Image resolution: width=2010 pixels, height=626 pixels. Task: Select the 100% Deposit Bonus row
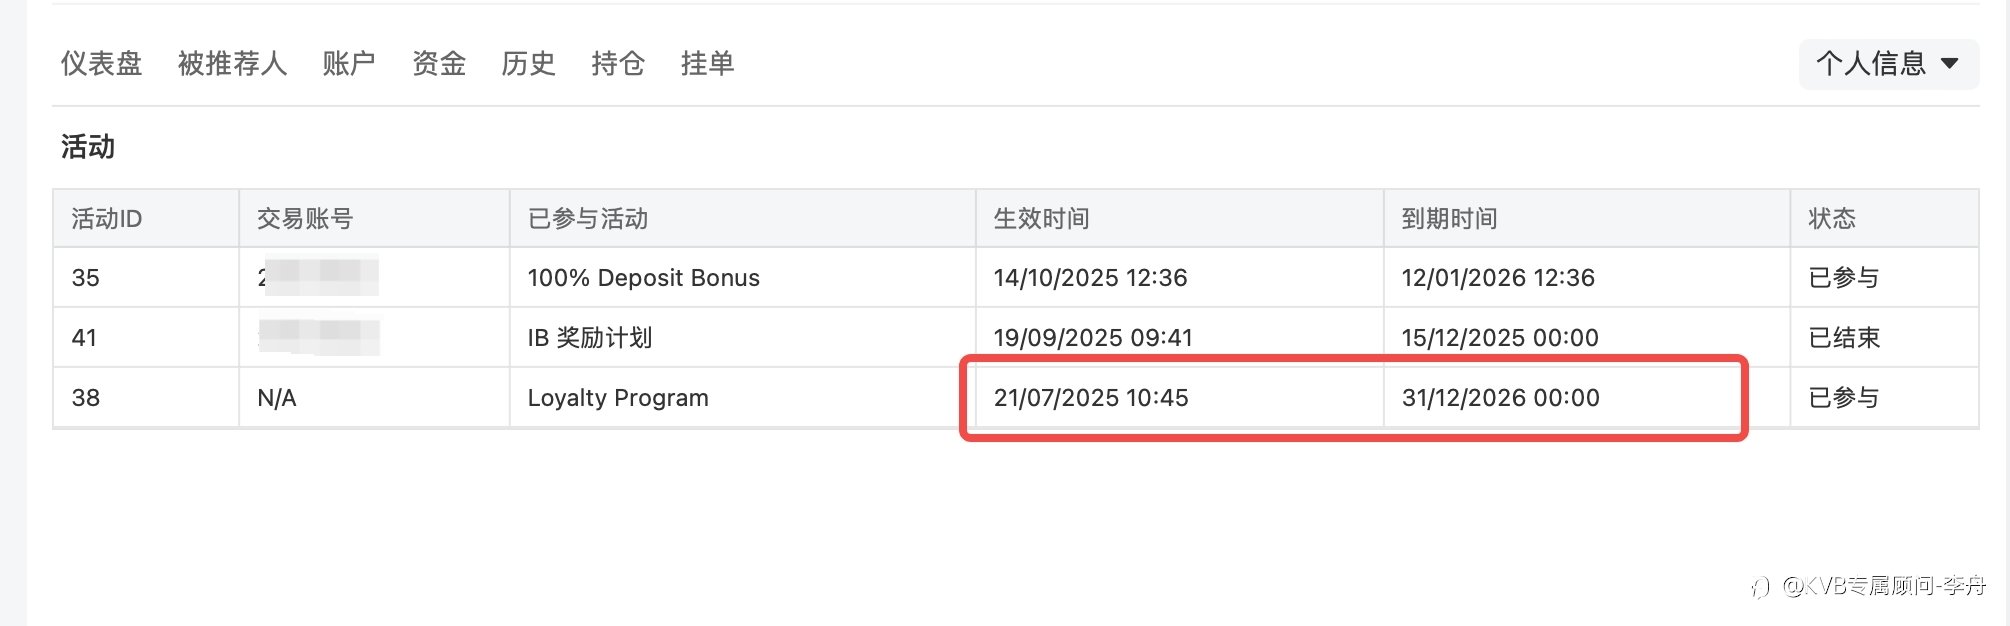[643, 278]
